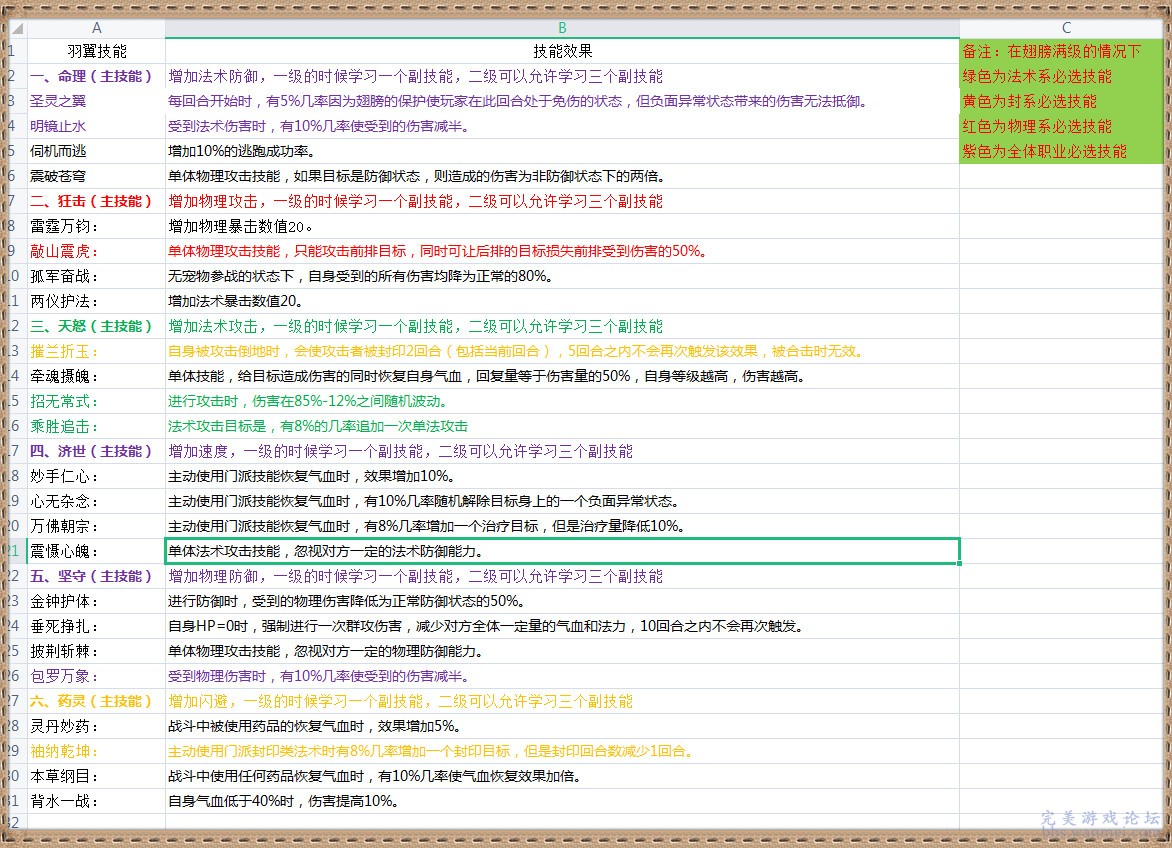Click description '单体物理攻击技能，忽视对方一定的物理防御能力。'
Viewport: 1172px width, 848px height.
coord(562,652)
